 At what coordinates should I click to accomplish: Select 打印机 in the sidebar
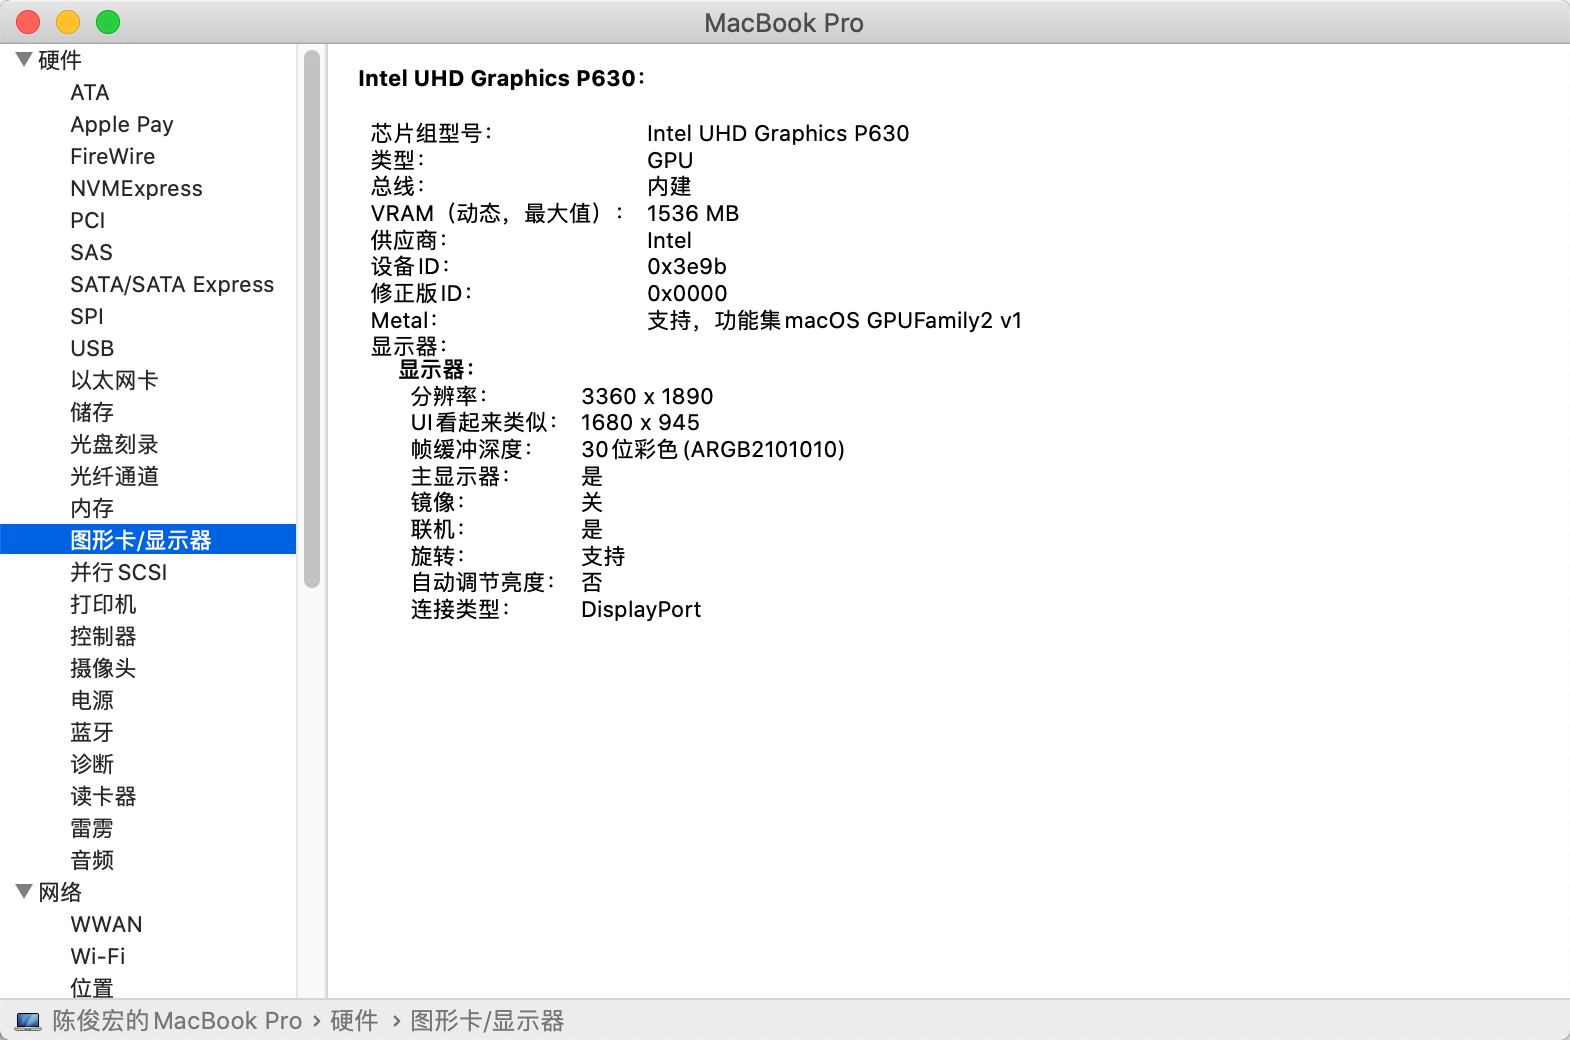point(103,605)
